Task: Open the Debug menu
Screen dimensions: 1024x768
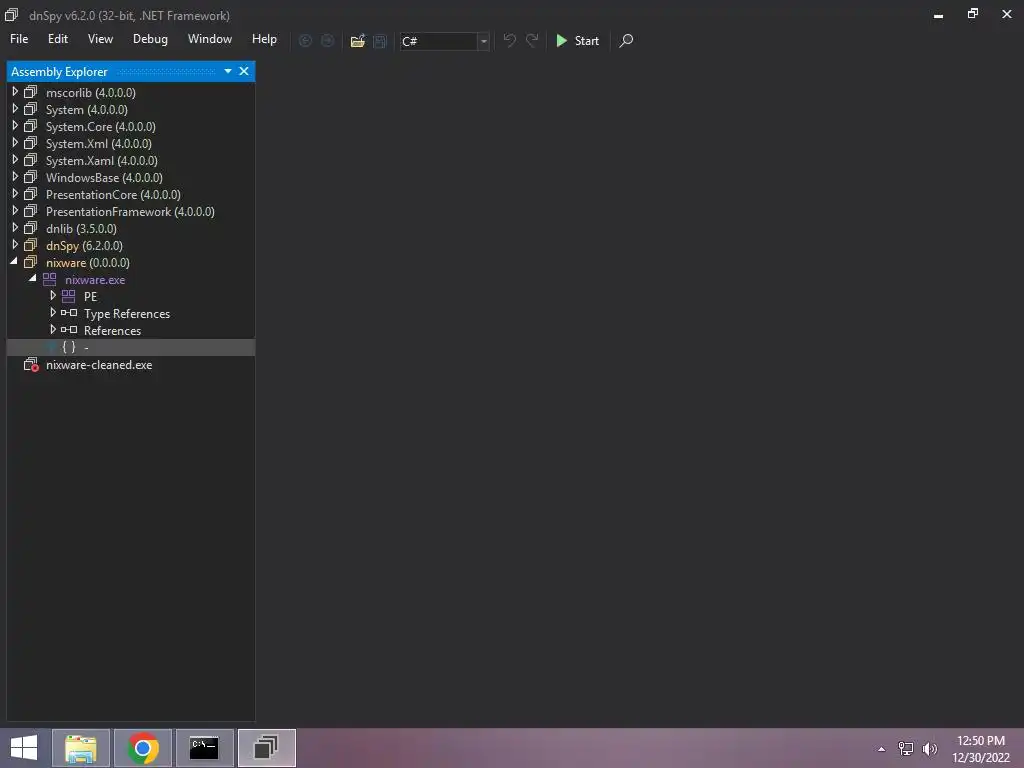Action: [x=150, y=39]
